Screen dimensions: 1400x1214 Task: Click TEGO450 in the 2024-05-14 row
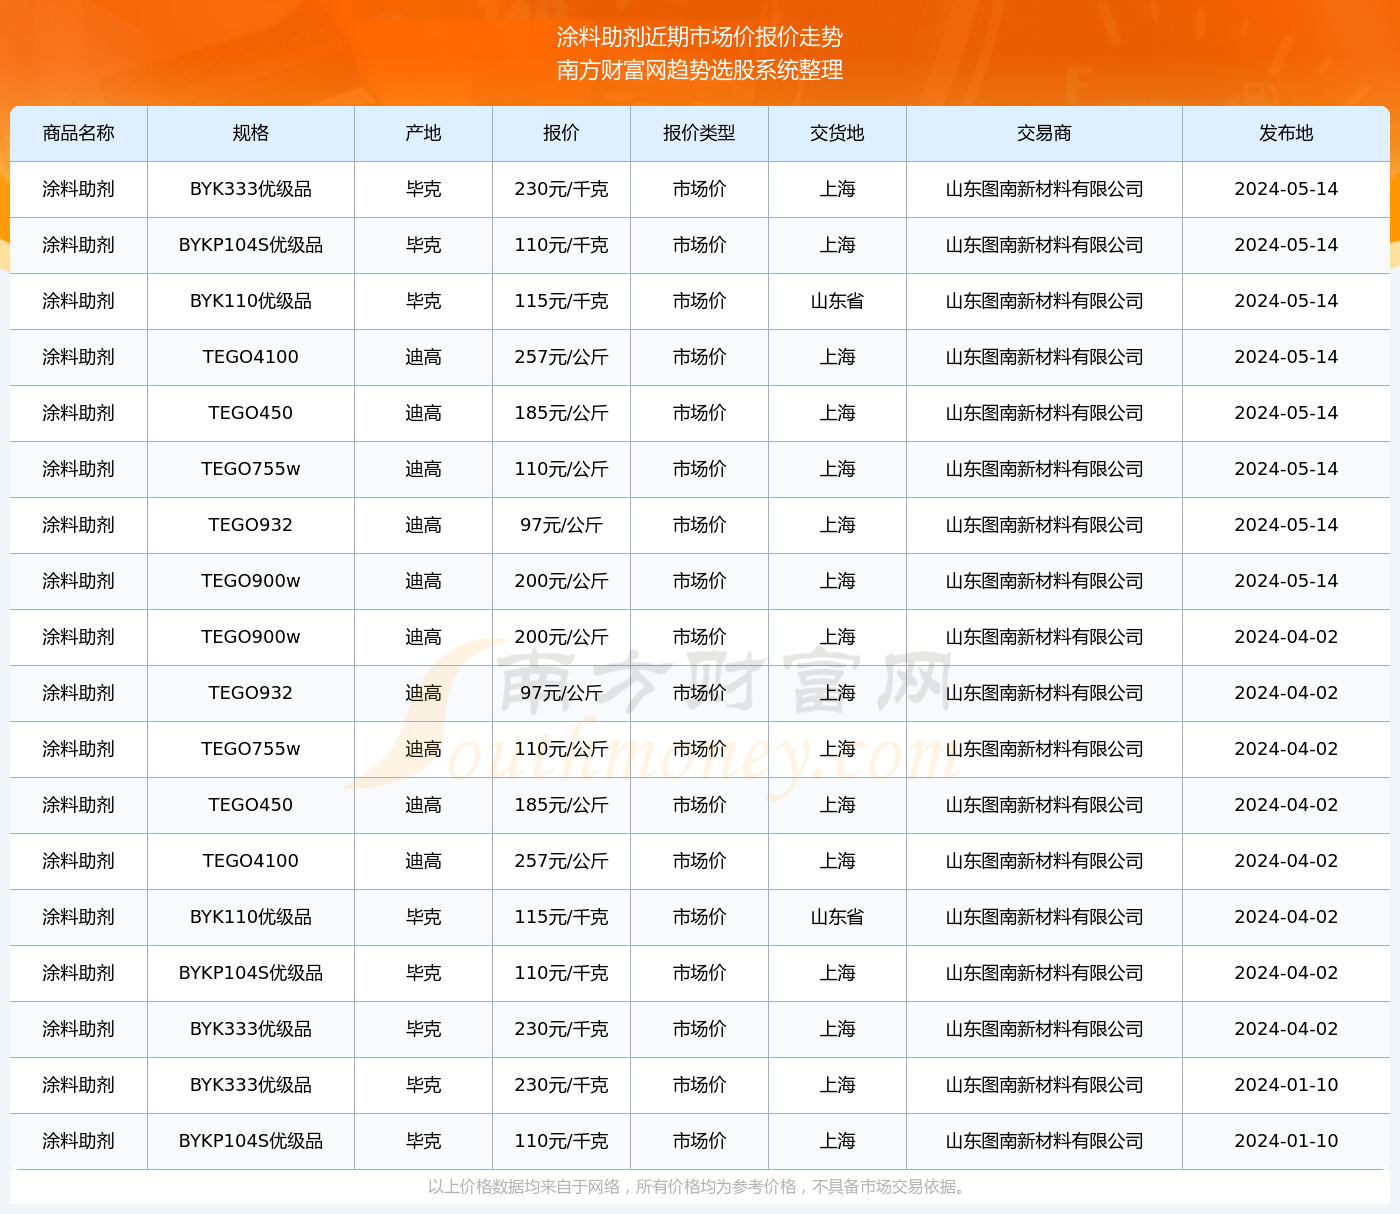pos(251,413)
